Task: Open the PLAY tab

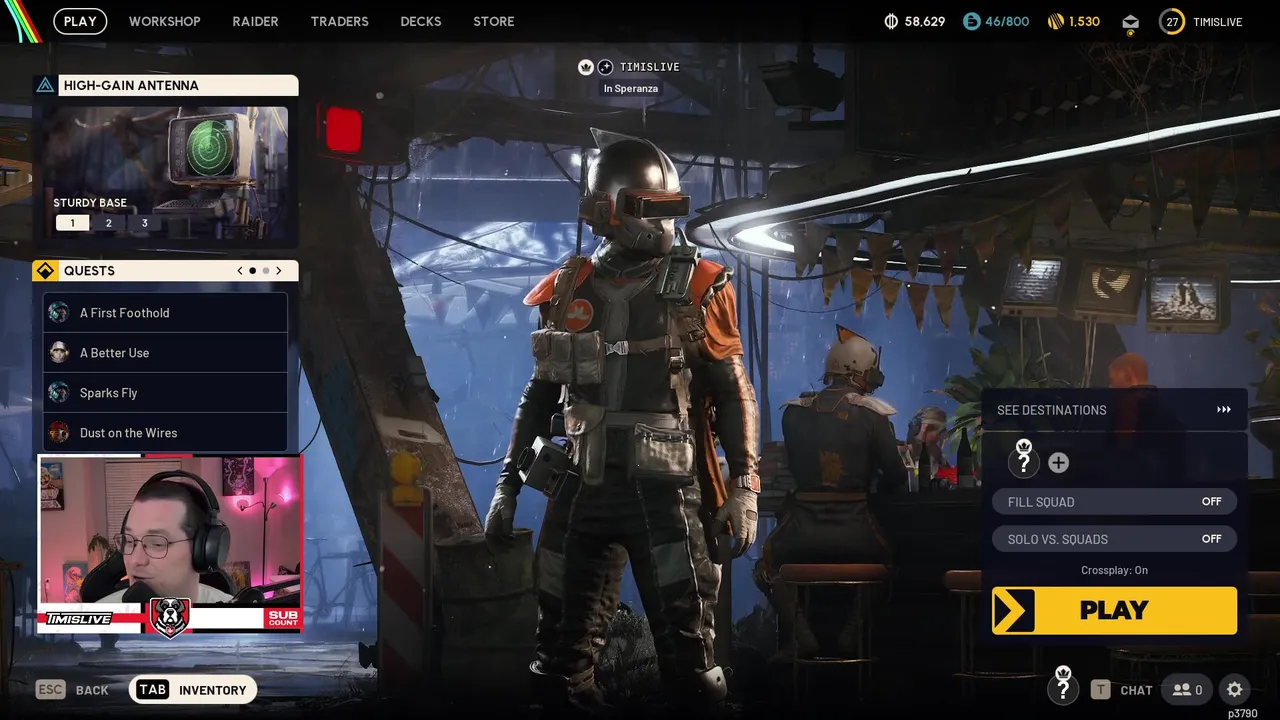Action: tap(80, 21)
